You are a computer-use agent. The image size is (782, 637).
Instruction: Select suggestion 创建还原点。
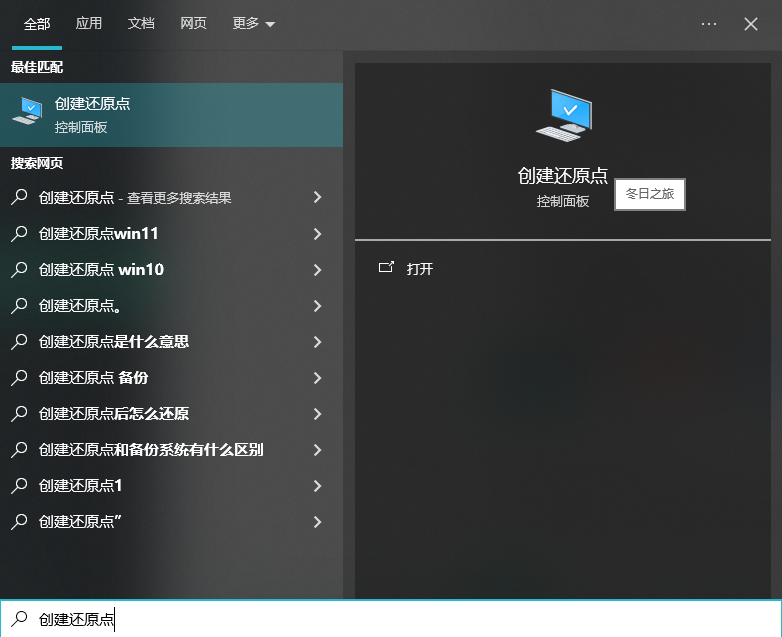172,305
